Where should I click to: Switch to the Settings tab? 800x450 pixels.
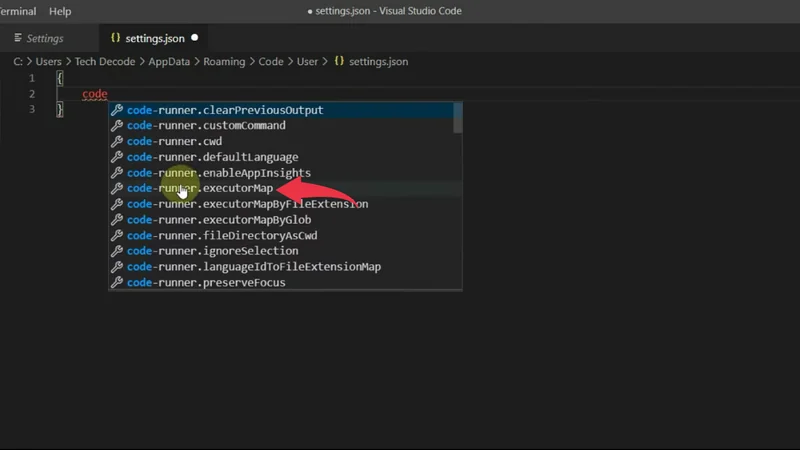pos(44,38)
